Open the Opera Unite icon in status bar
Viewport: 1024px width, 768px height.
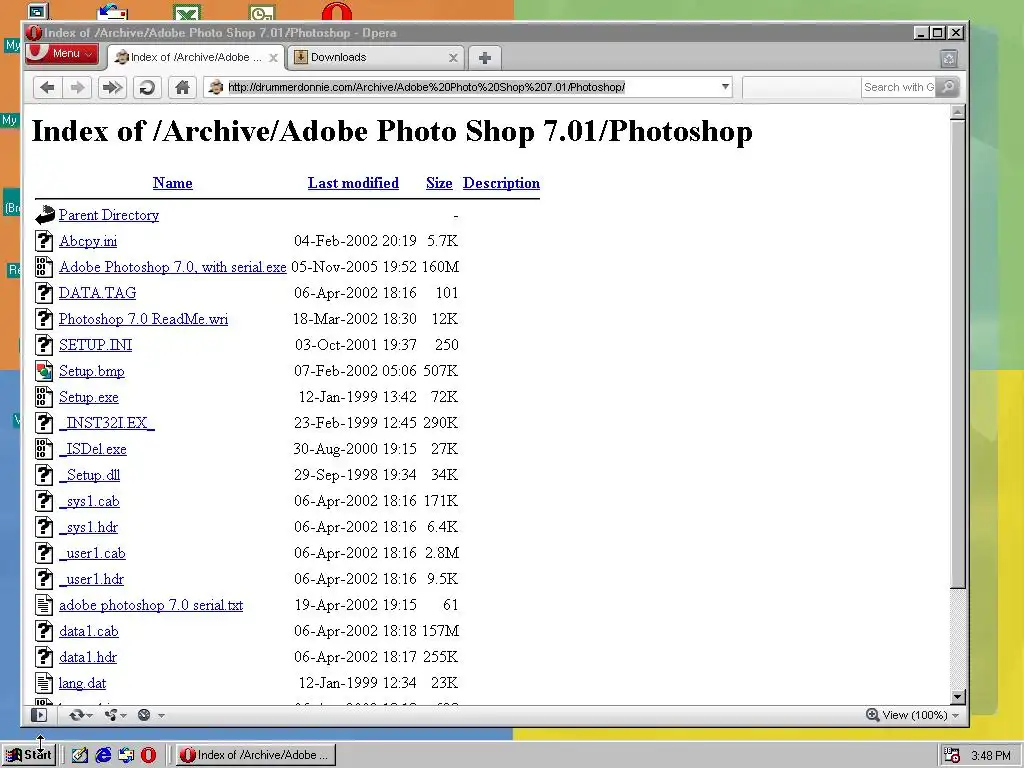pyautogui.click(x=111, y=715)
